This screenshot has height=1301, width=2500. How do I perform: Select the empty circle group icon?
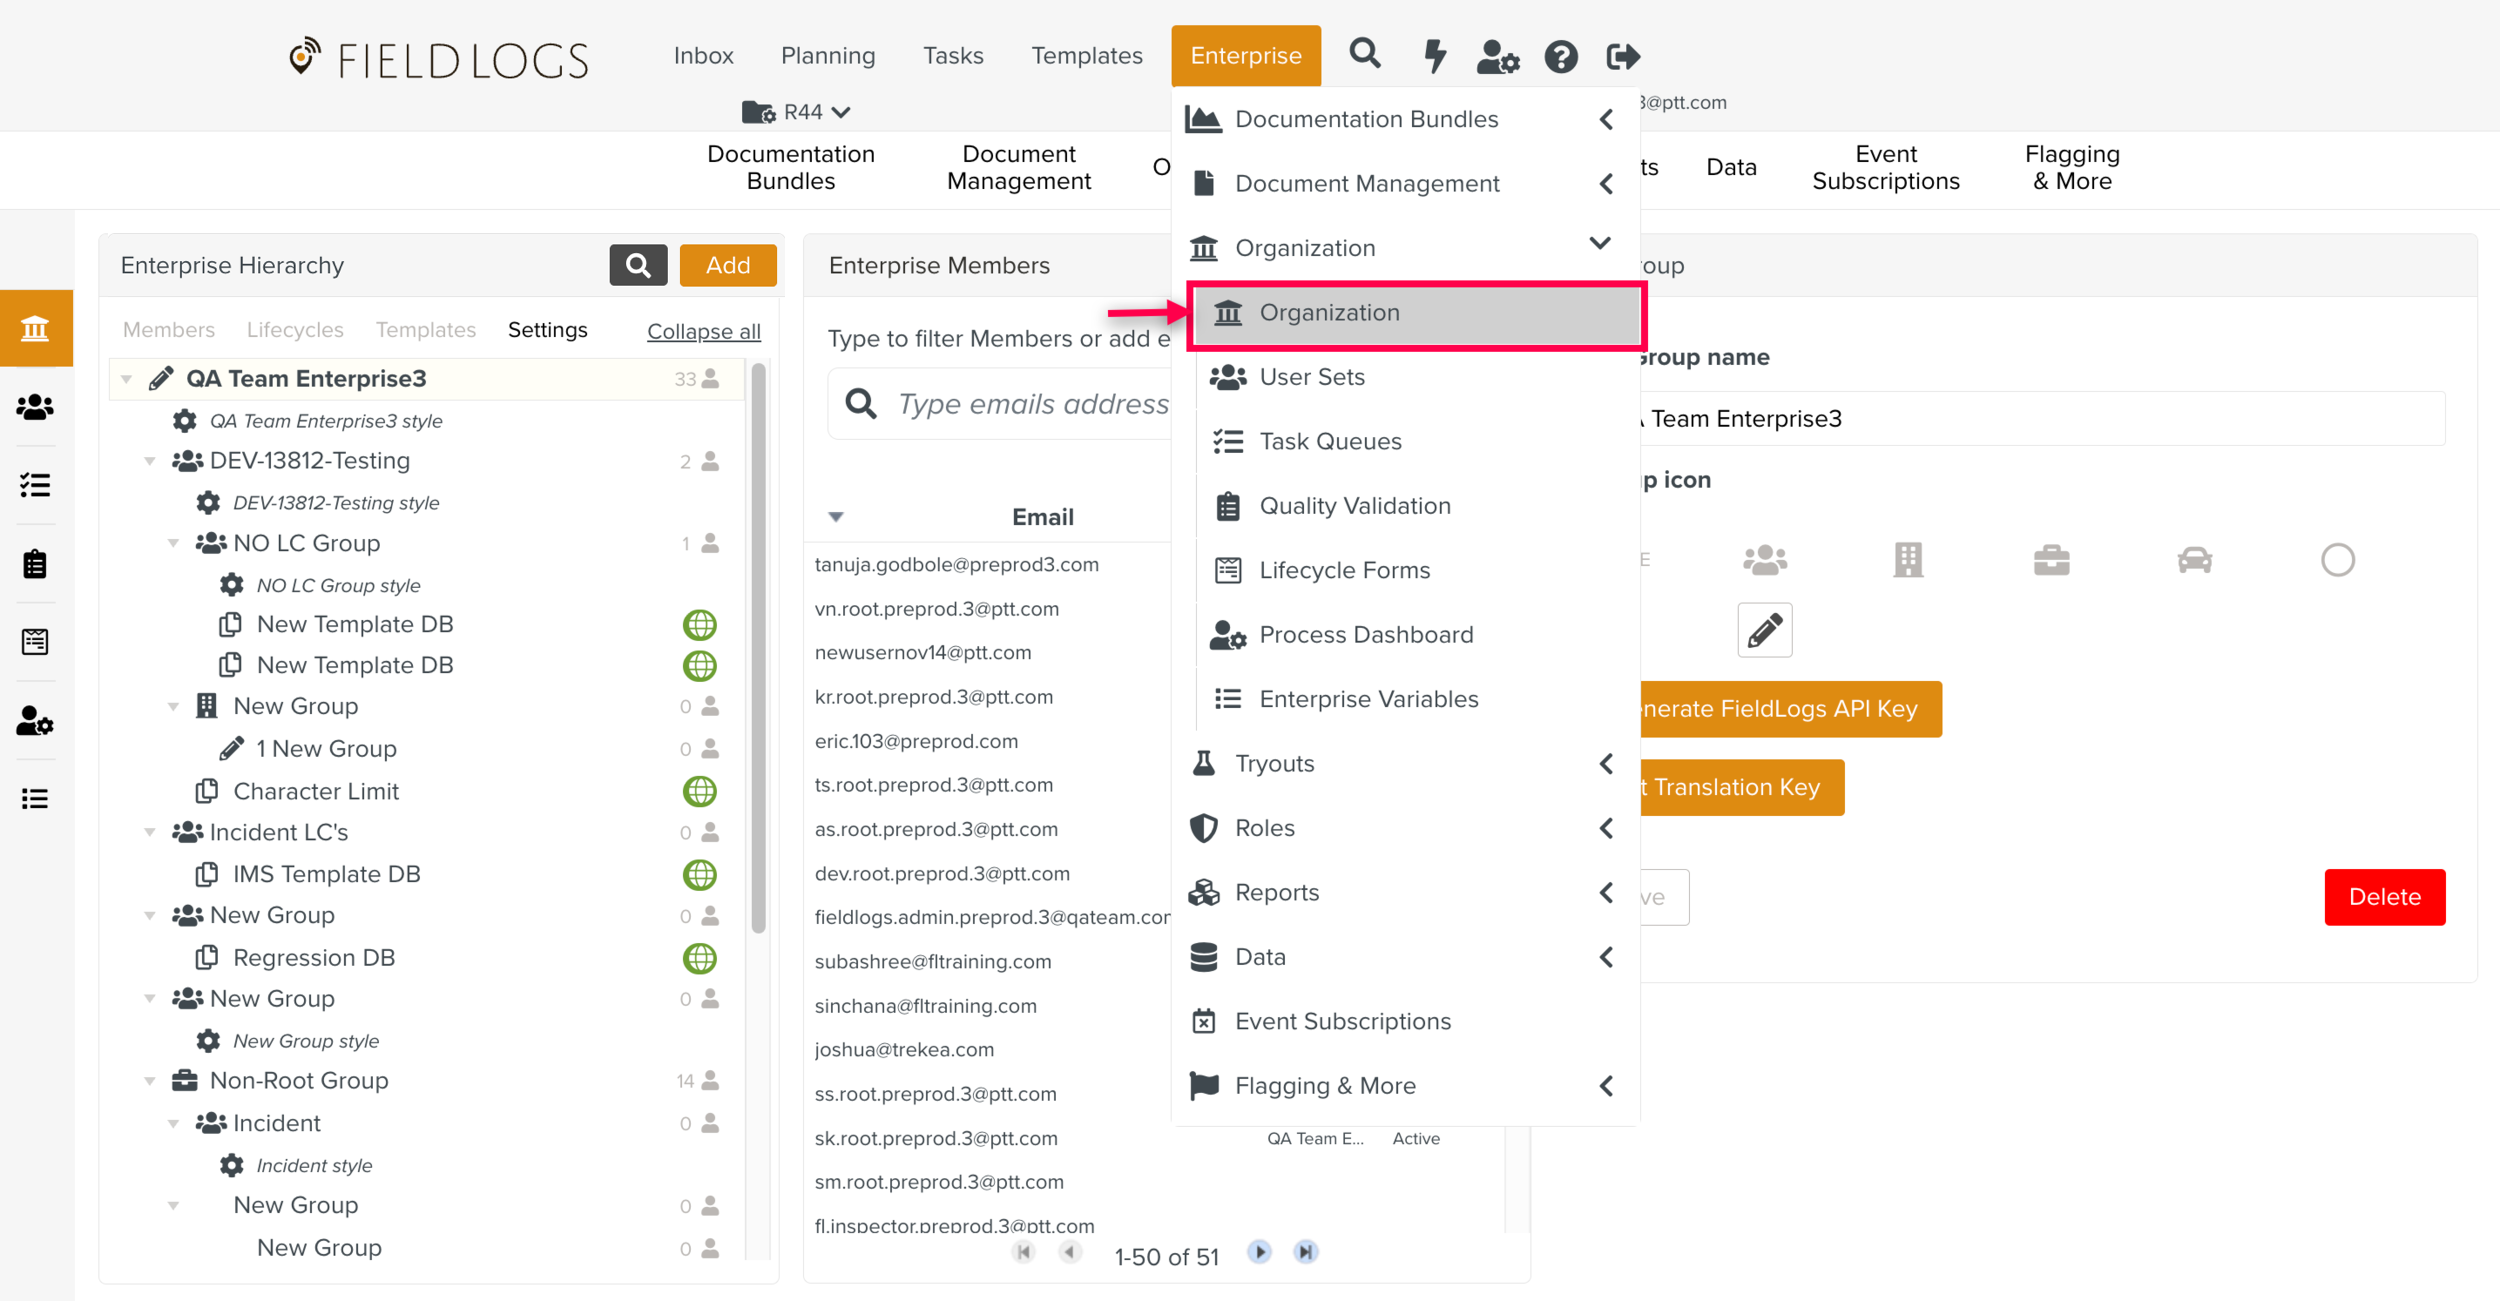(2337, 559)
